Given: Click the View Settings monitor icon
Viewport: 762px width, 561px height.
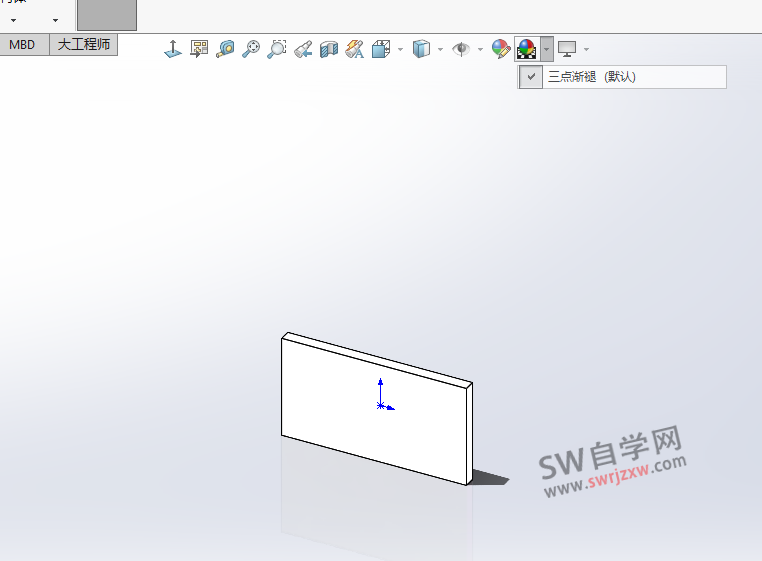Looking at the screenshot, I should tap(567, 49).
